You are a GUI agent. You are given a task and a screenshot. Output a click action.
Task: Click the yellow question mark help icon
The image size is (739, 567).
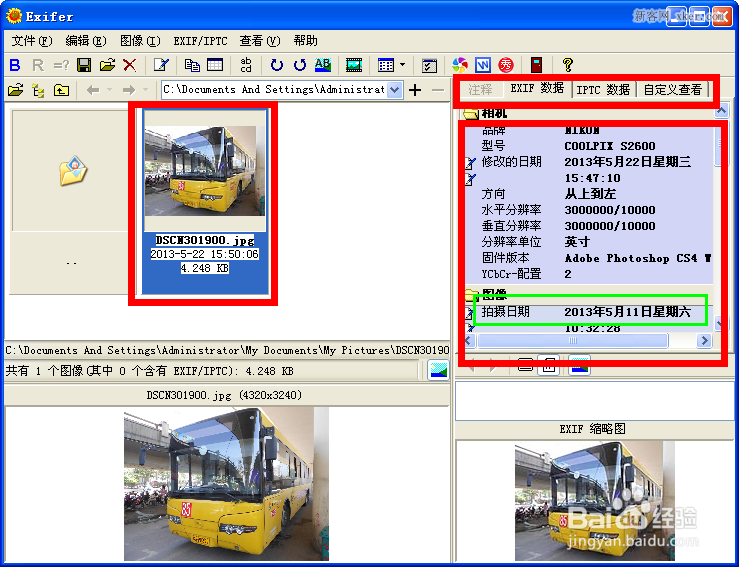point(568,65)
